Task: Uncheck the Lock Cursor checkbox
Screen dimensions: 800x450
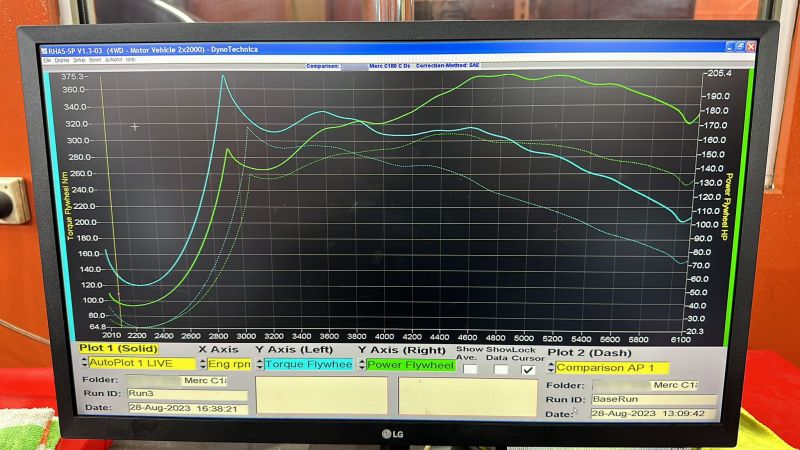Action: [x=529, y=369]
